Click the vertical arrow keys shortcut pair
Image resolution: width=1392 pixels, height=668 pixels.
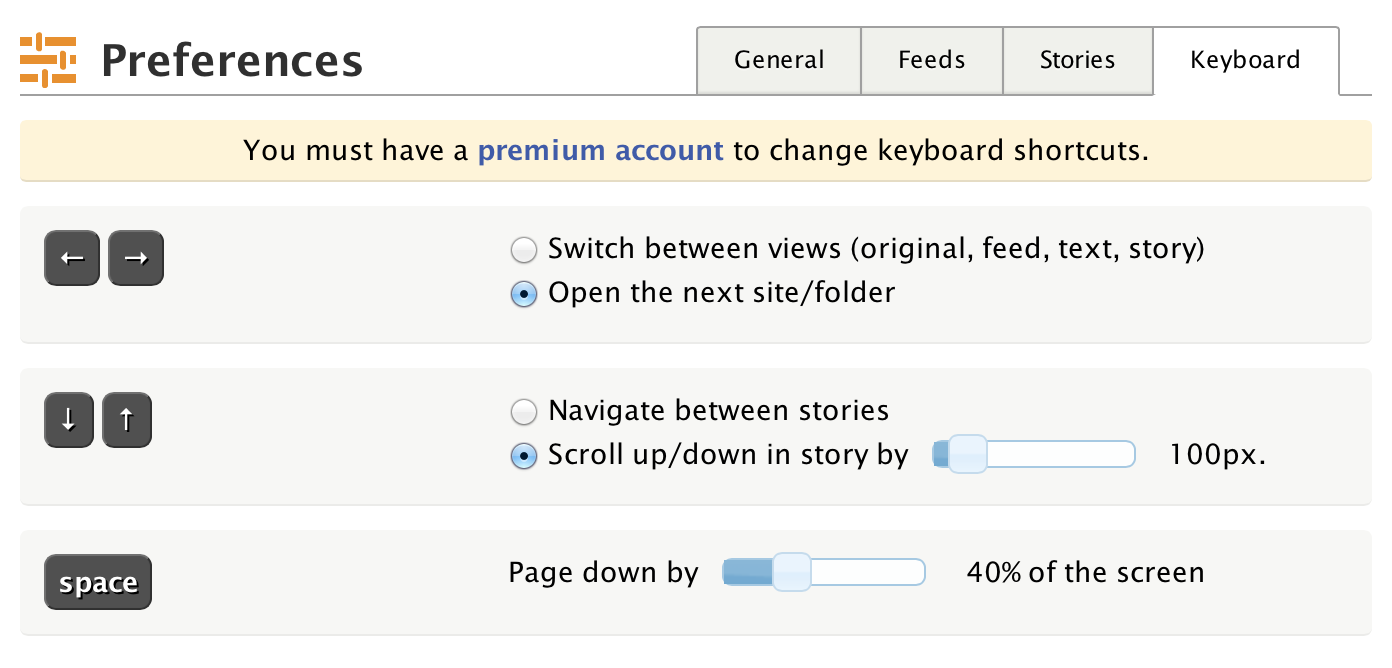pos(97,420)
